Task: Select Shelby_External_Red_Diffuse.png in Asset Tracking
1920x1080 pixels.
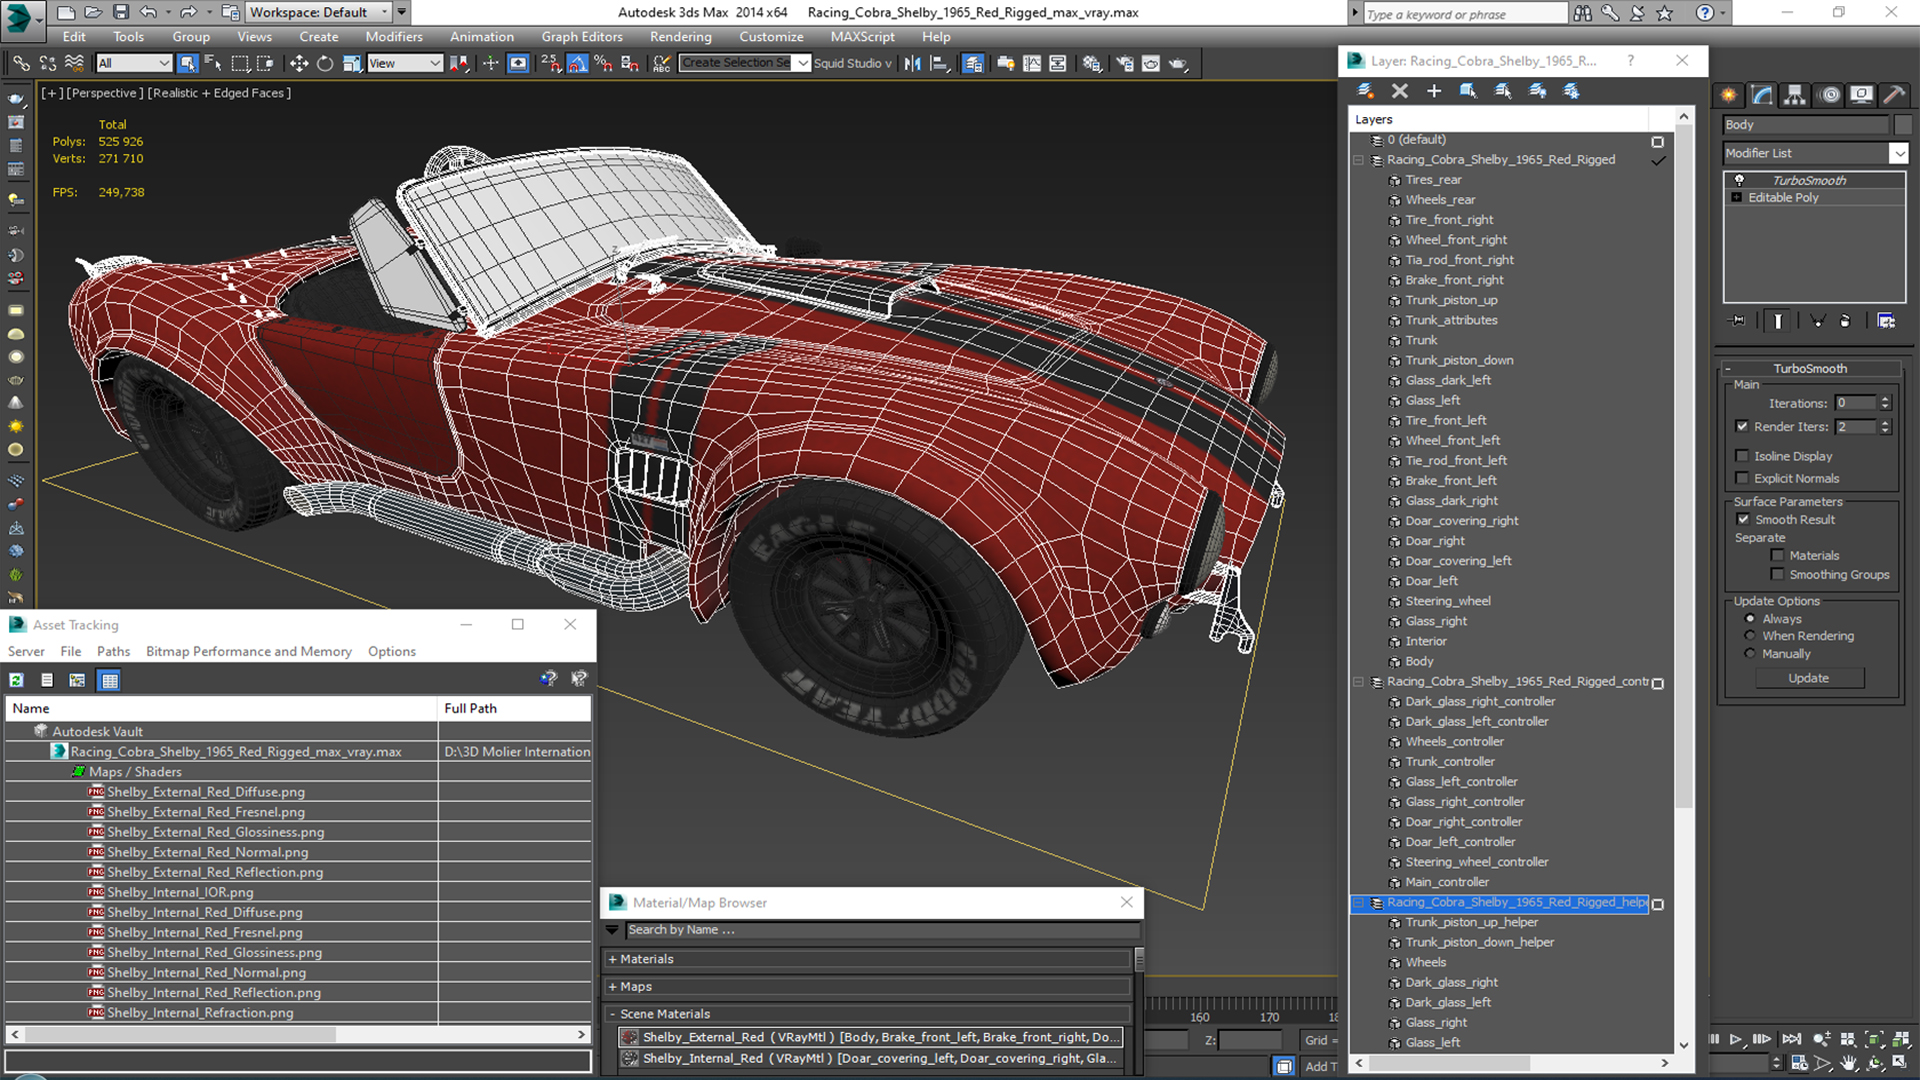Action: pyautogui.click(x=206, y=792)
